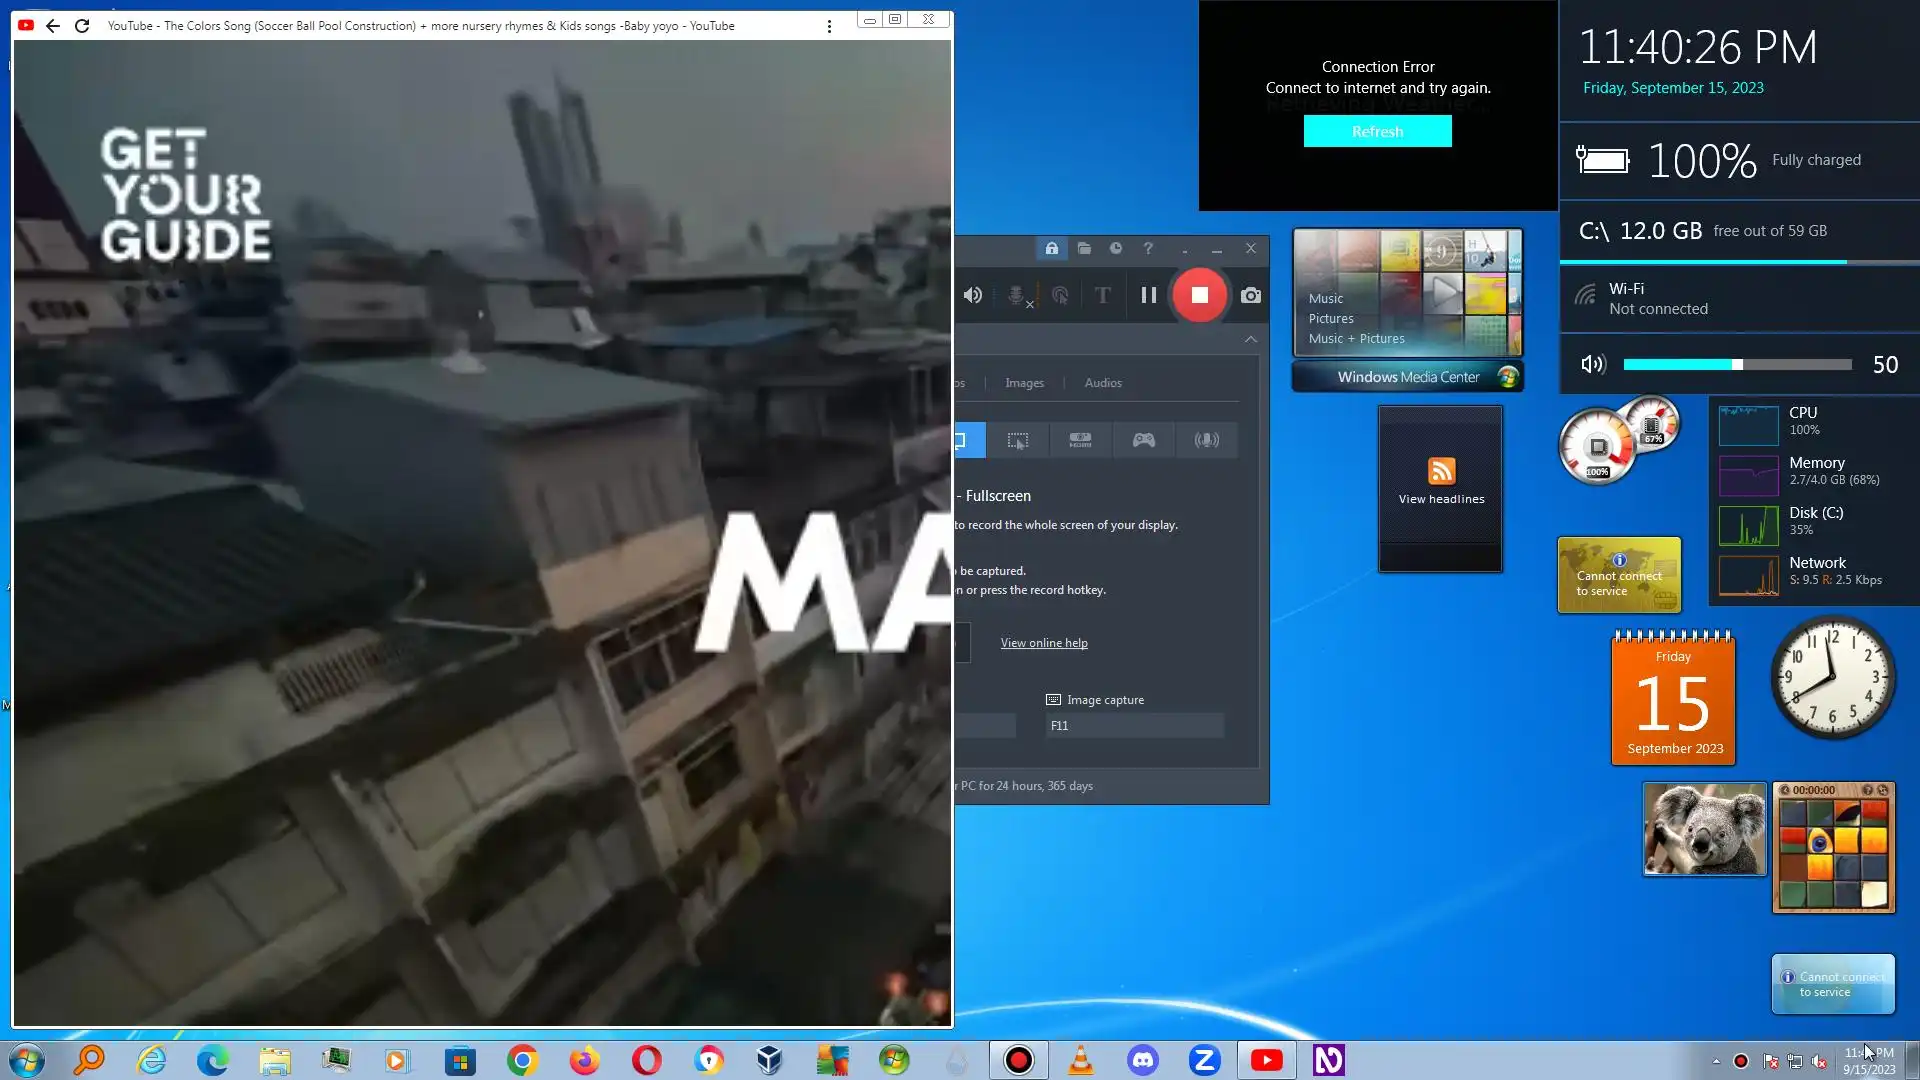The image size is (1920, 1080).
Task: Switch to the Audios tab
Action: tap(1103, 383)
